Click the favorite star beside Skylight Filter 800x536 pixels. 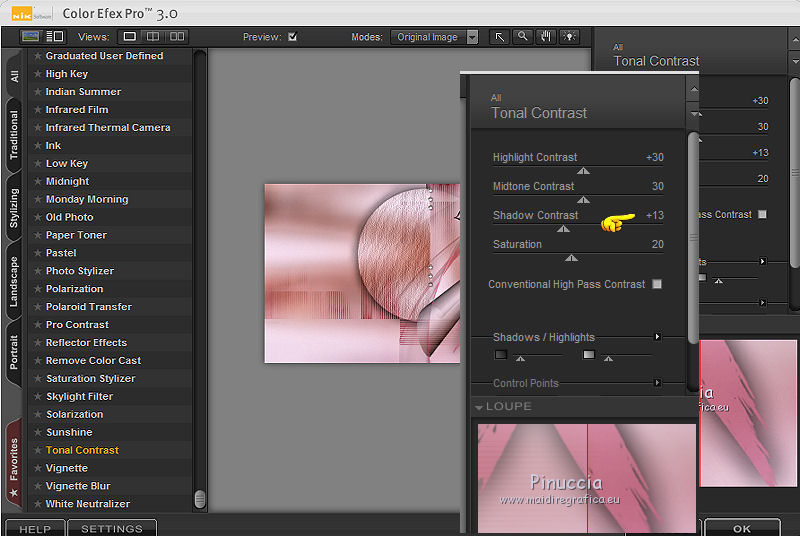coord(37,396)
